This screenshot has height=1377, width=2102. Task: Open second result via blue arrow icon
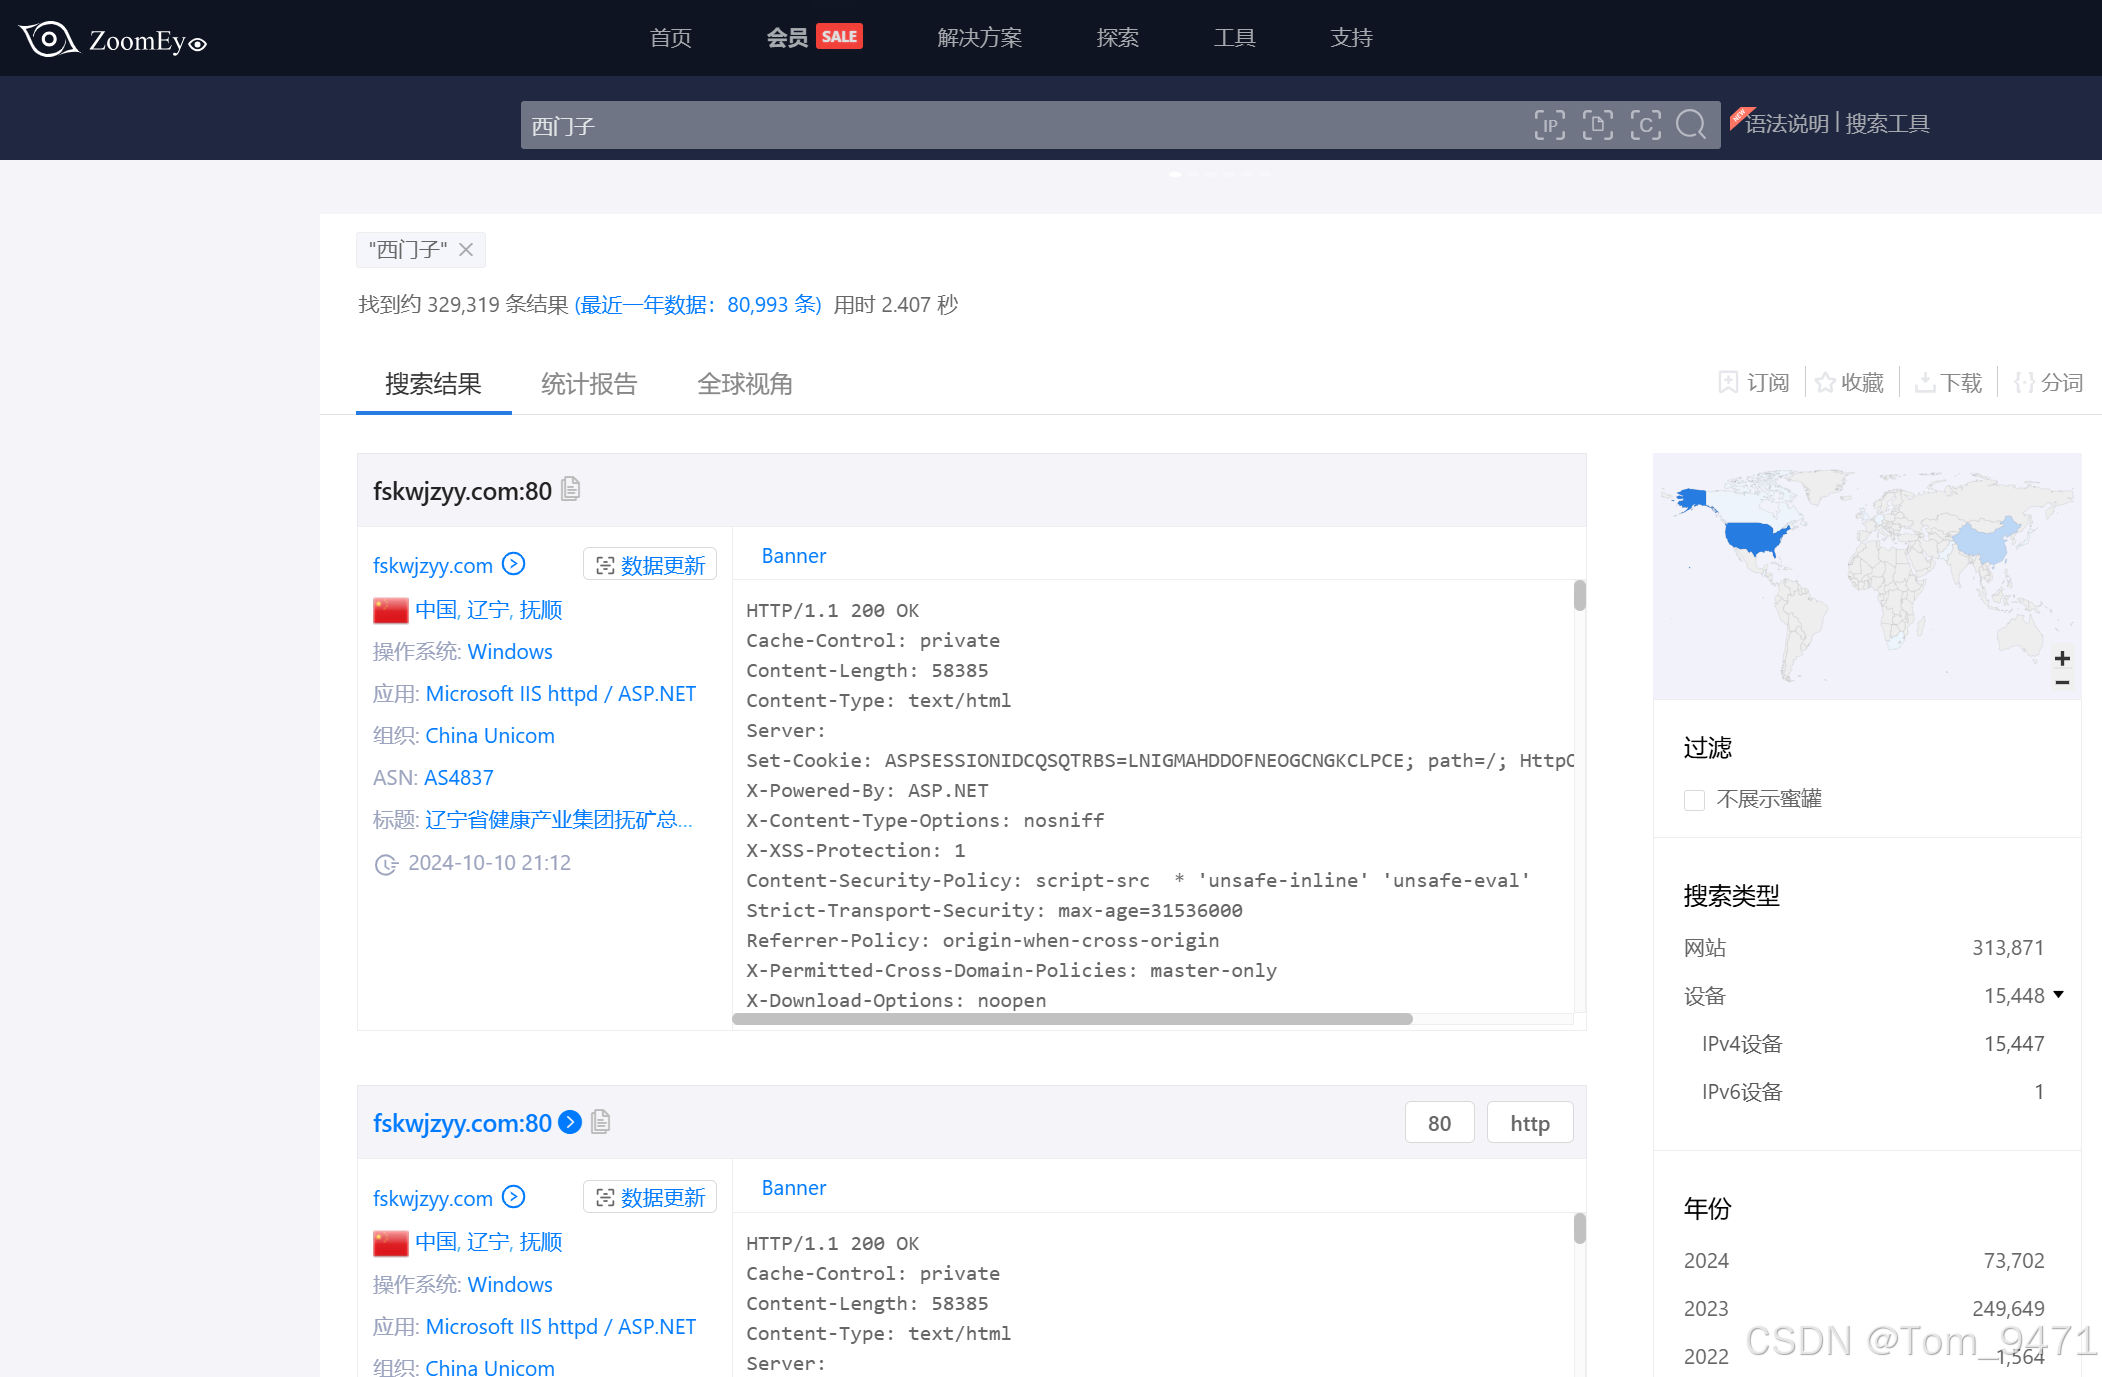pyautogui.click(x=570, y=1122)
